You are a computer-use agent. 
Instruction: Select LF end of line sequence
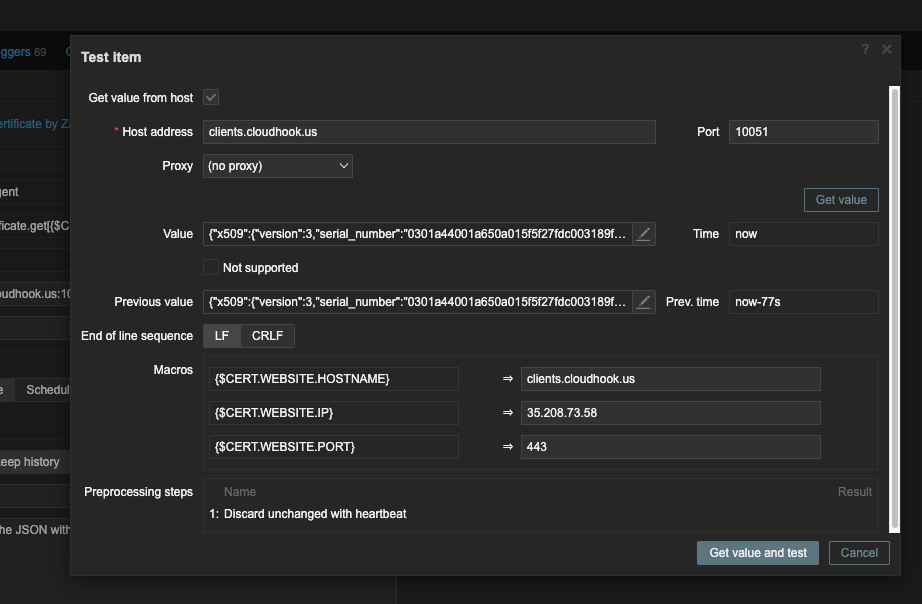click(x=222, y=336)
